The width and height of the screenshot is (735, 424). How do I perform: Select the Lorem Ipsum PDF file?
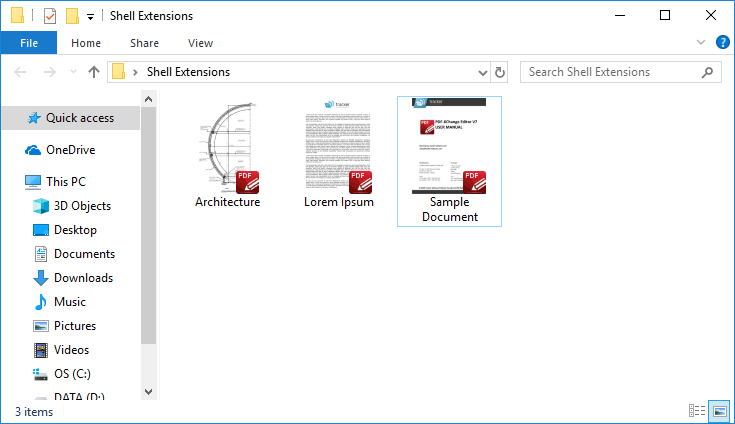pos(338,148)
